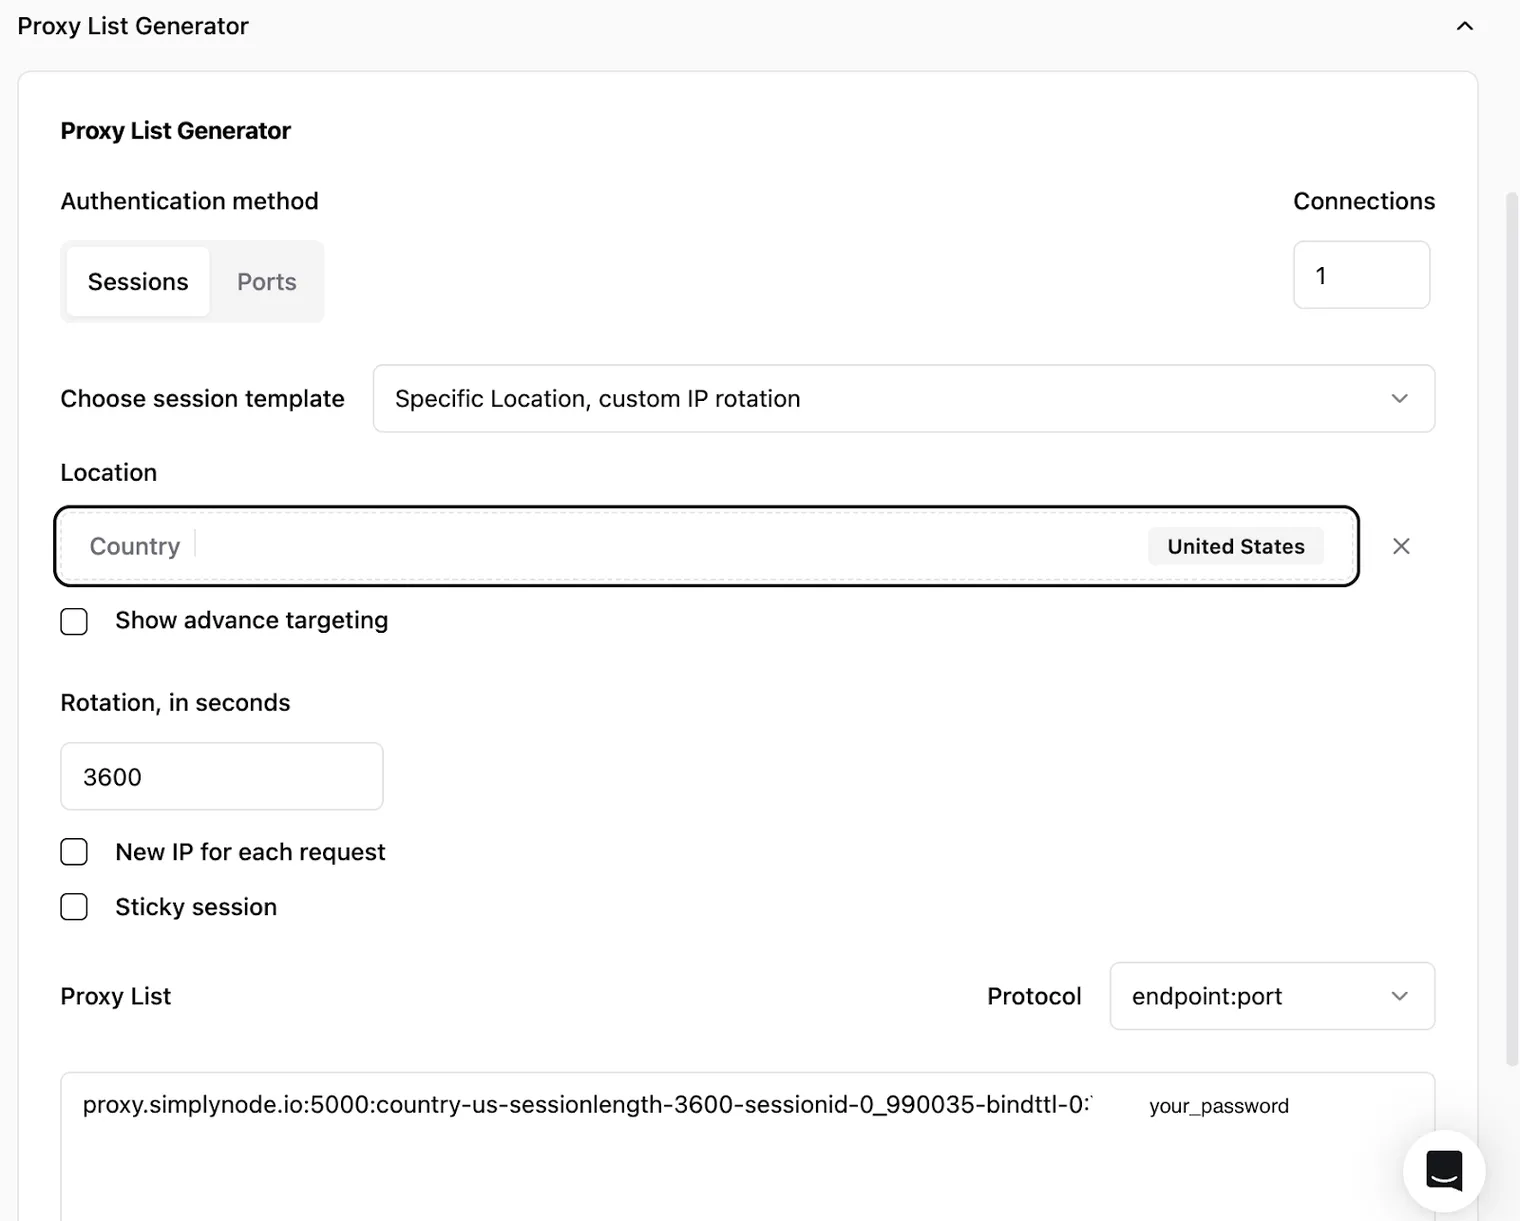Click the Proxy List Generator header title

pos(133,26)
